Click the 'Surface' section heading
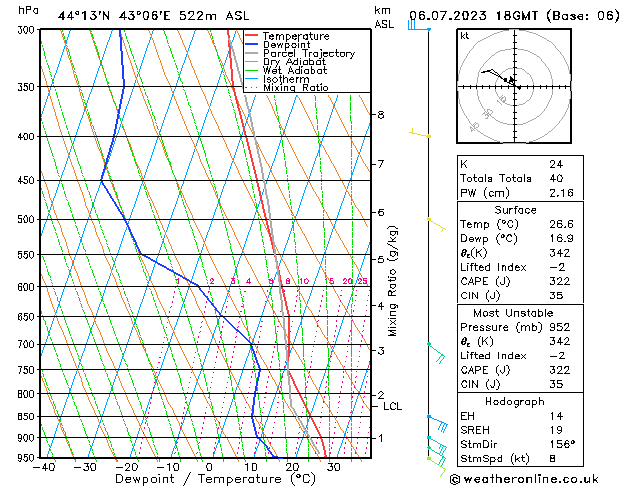629x486 pixels. (x=515, y=210)
